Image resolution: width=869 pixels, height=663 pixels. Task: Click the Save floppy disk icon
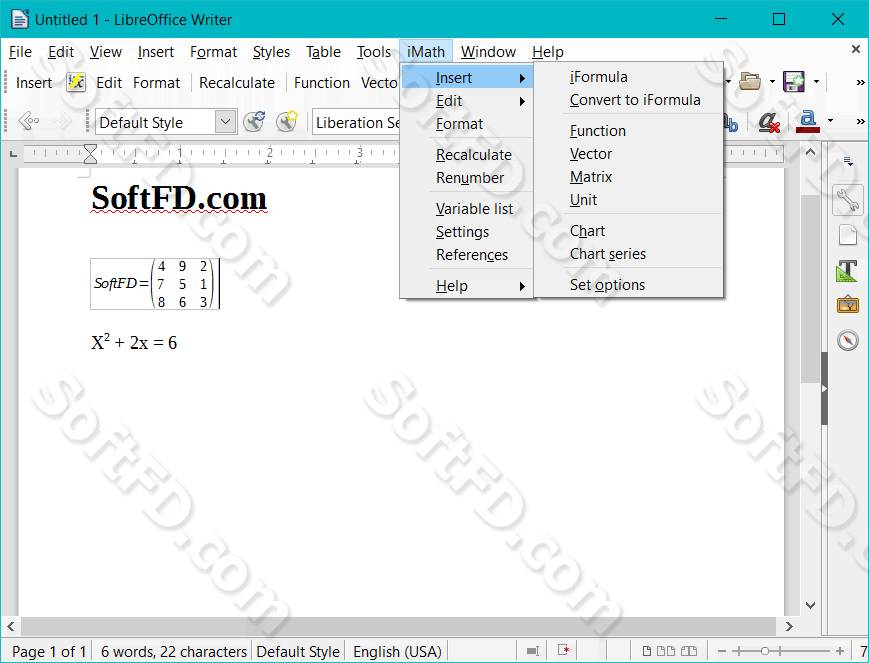793,81
